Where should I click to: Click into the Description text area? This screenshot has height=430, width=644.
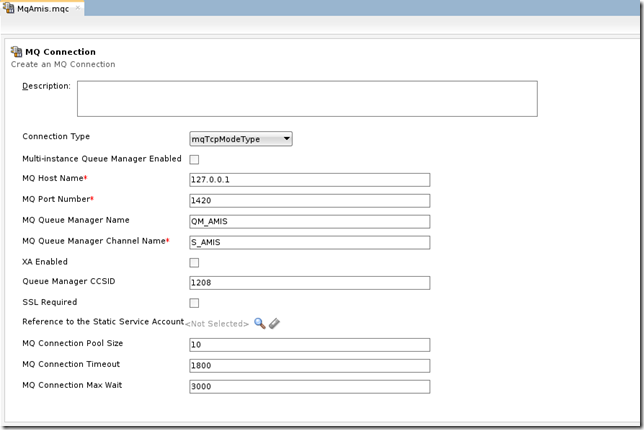[307, 99]
